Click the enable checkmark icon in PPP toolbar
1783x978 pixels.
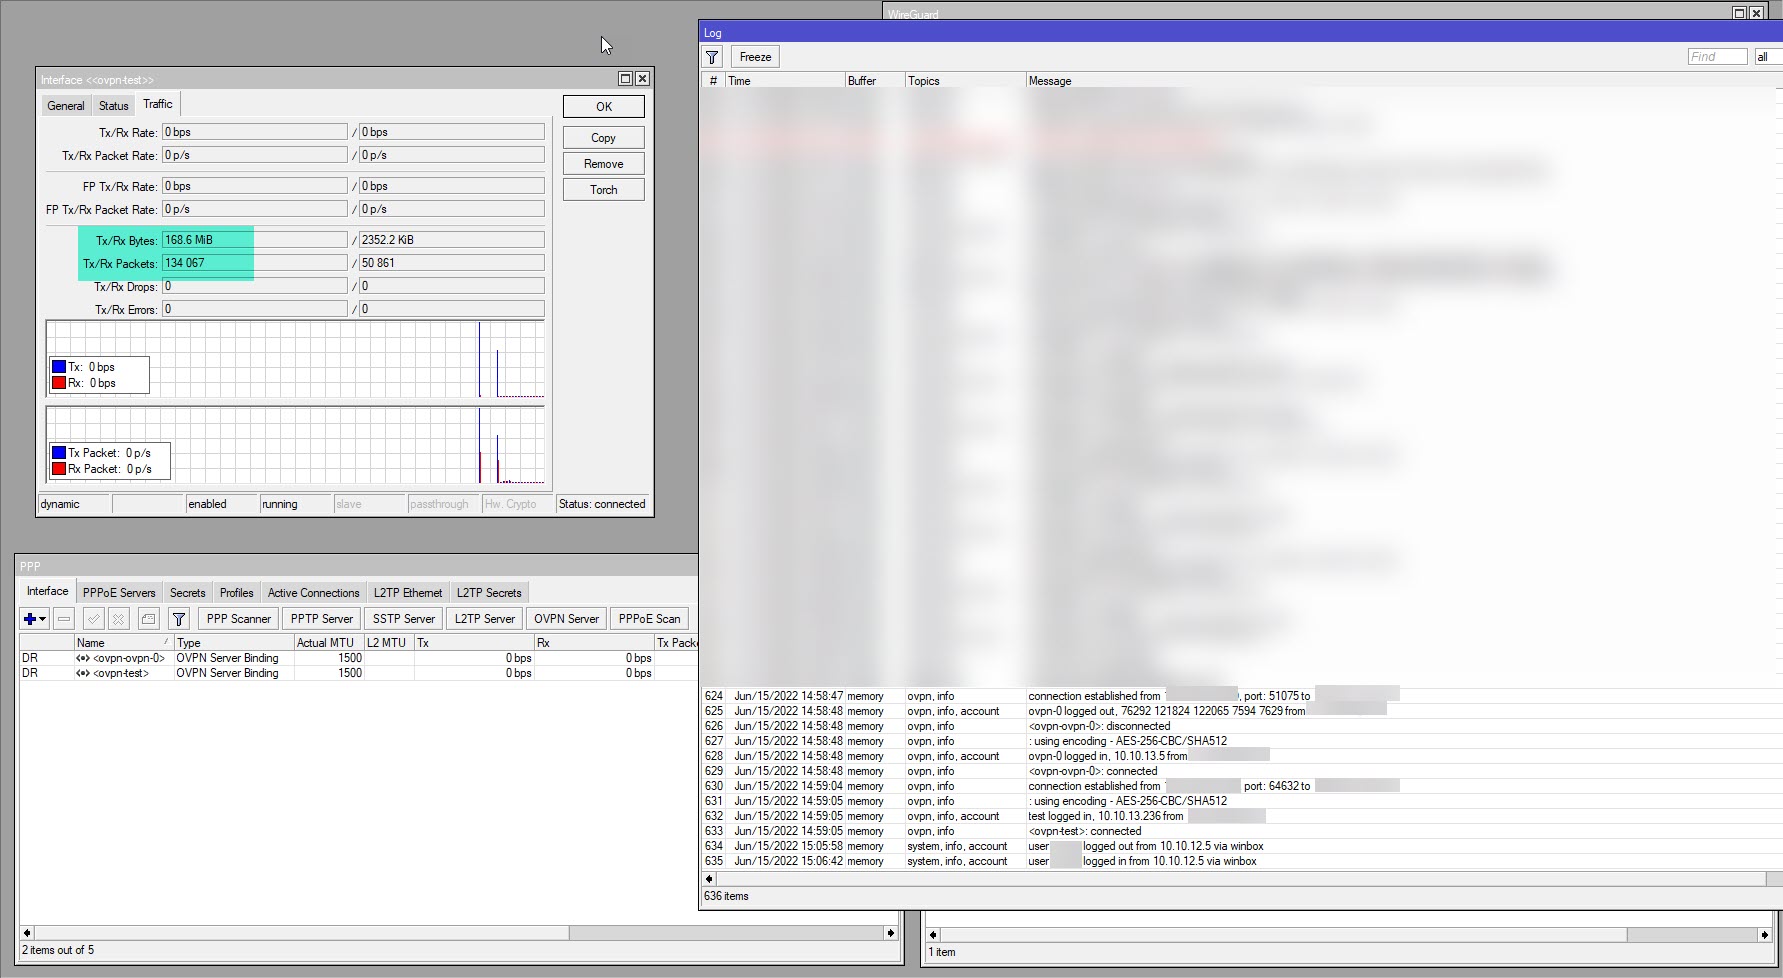[93, 619]
